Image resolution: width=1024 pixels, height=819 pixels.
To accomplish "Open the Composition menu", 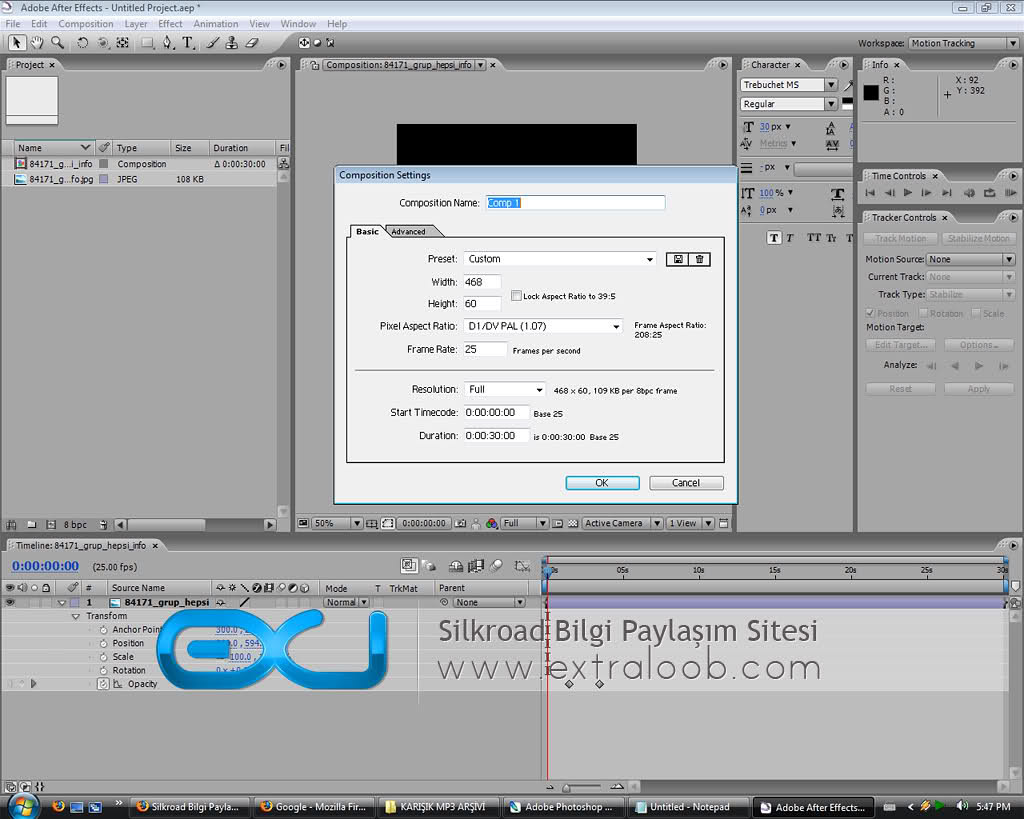I will [x=86, y=24].
